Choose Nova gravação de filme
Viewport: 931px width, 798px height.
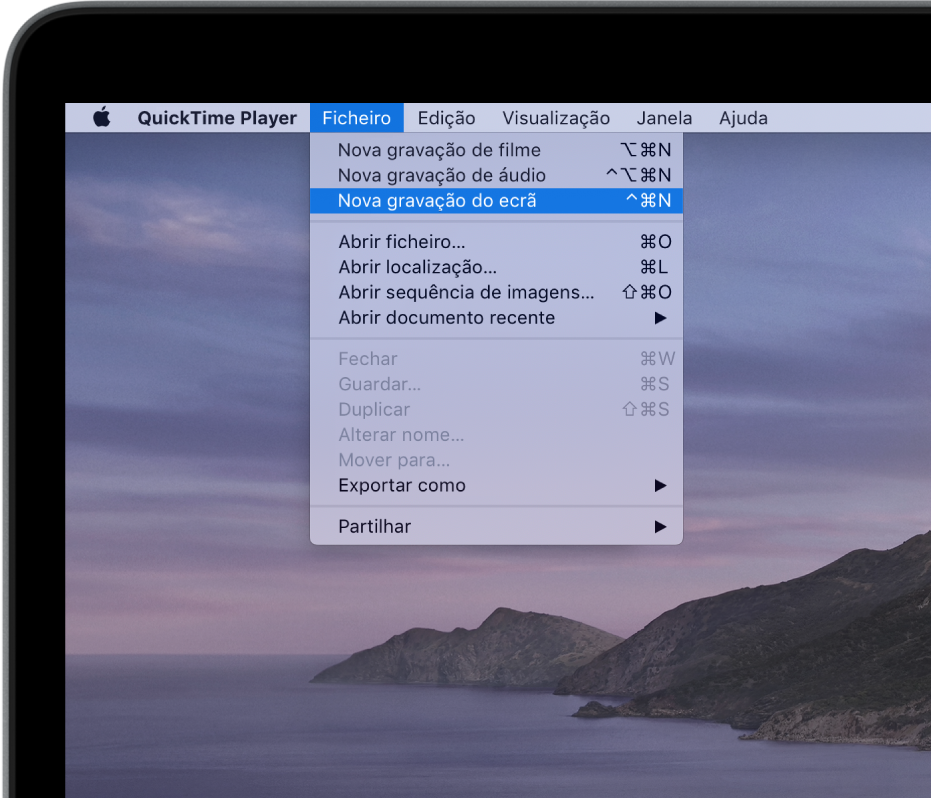[496, 150]
